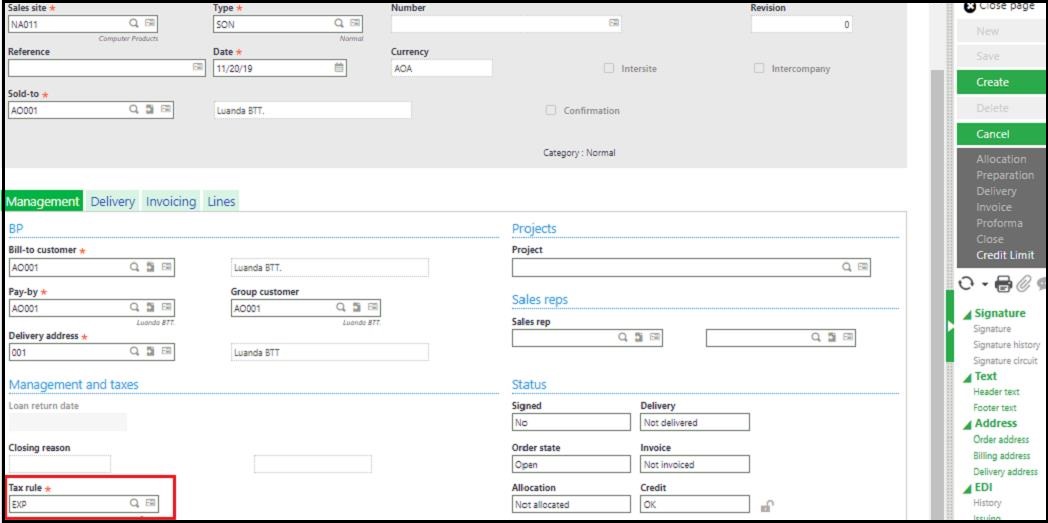Click the Type field selection list icon
Viewport: 1048px width, 523px height.
[355, 23]
